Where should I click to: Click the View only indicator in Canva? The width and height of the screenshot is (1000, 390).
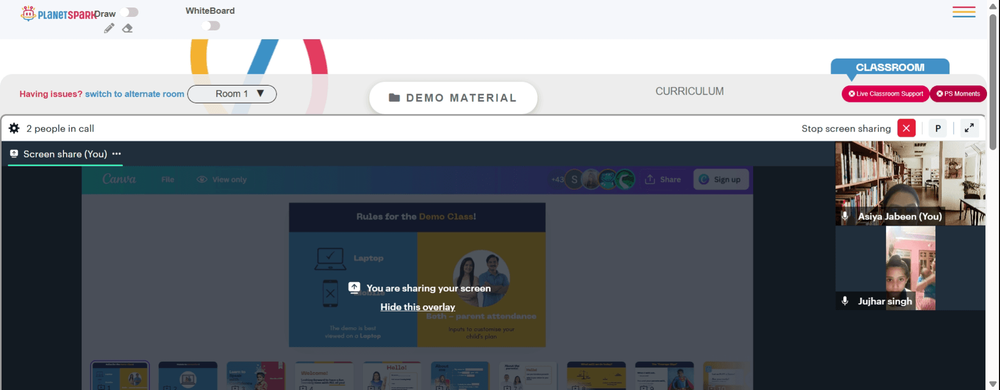[x=222, y=180]
